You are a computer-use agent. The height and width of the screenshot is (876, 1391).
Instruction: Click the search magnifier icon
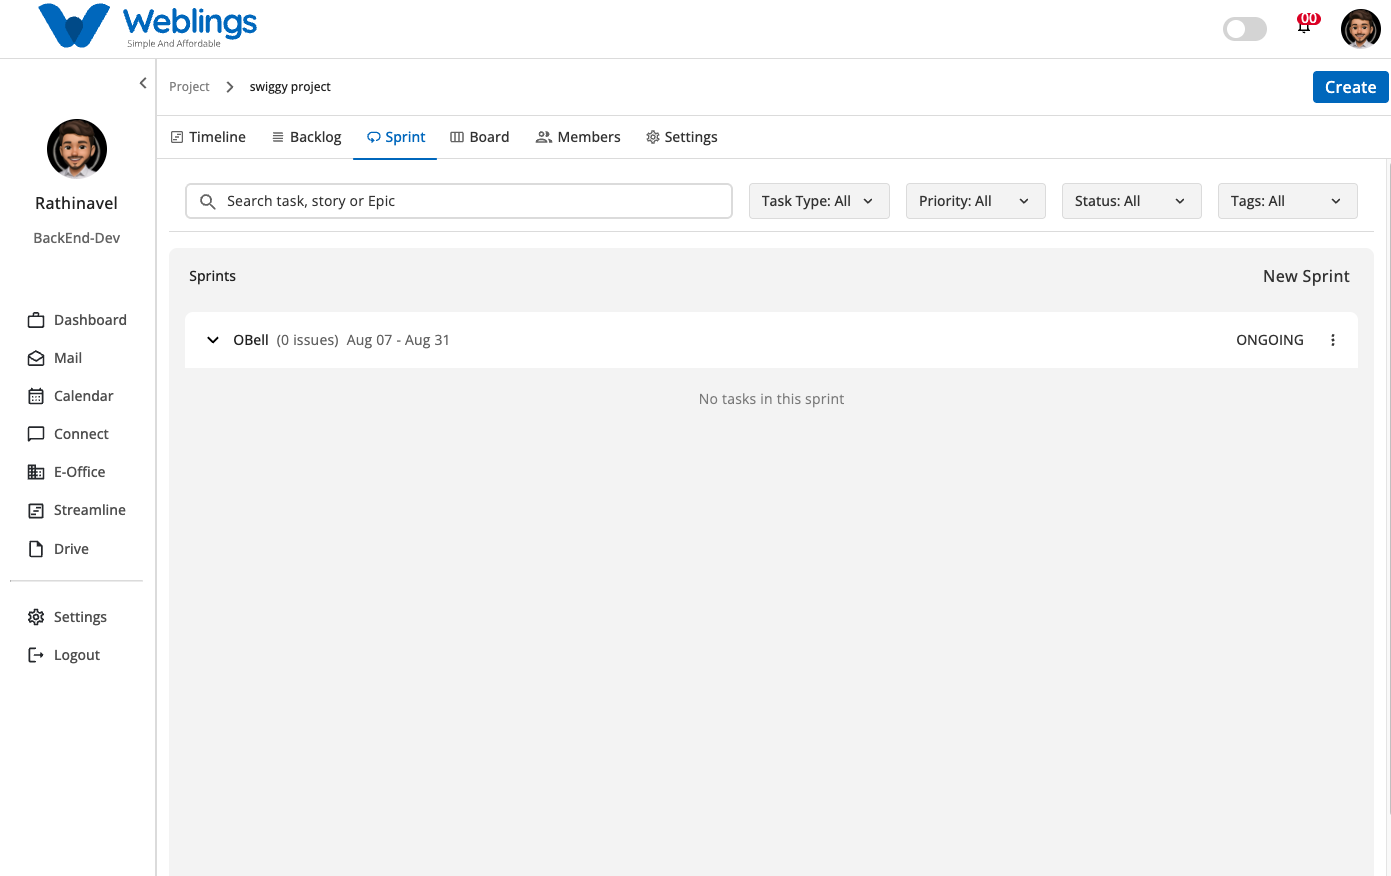click(x=208, y=201)
